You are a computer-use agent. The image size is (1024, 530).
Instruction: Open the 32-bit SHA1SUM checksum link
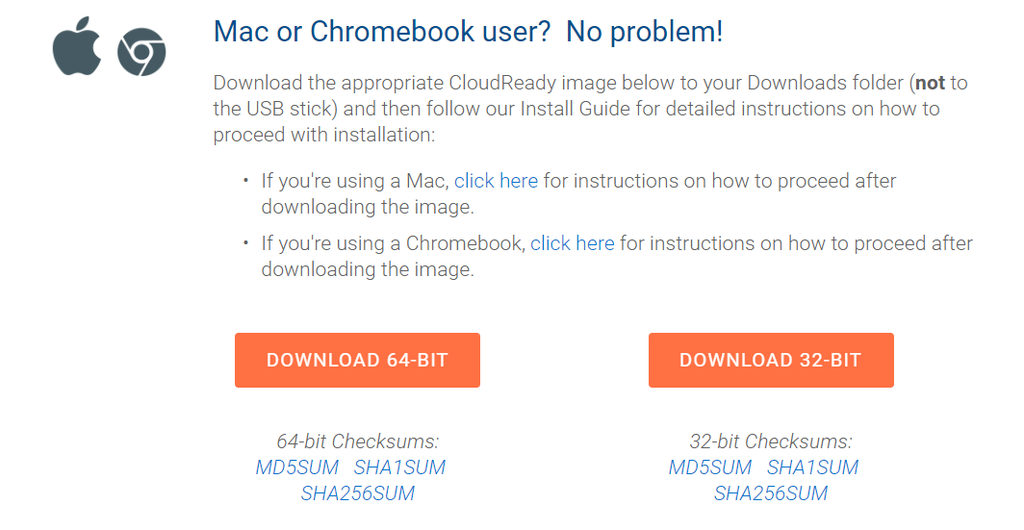coord(812,467)
